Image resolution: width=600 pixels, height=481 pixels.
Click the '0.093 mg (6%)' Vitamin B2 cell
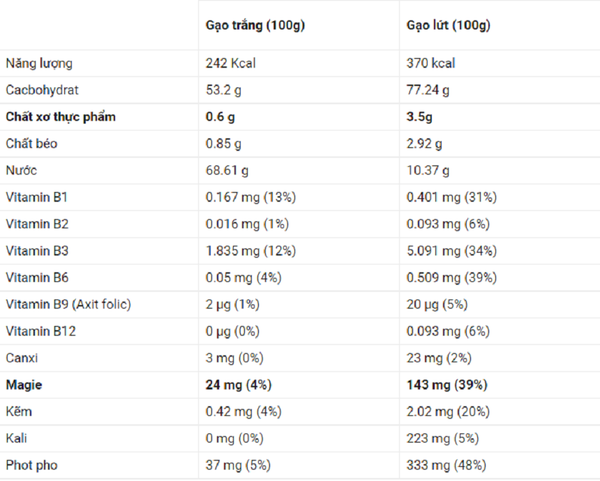(448, 224)
